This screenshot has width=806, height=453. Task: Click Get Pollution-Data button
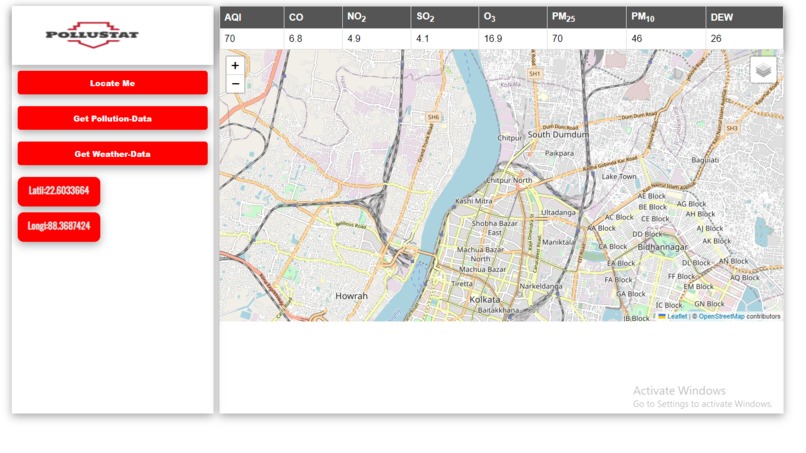click(x=113, y=118)
